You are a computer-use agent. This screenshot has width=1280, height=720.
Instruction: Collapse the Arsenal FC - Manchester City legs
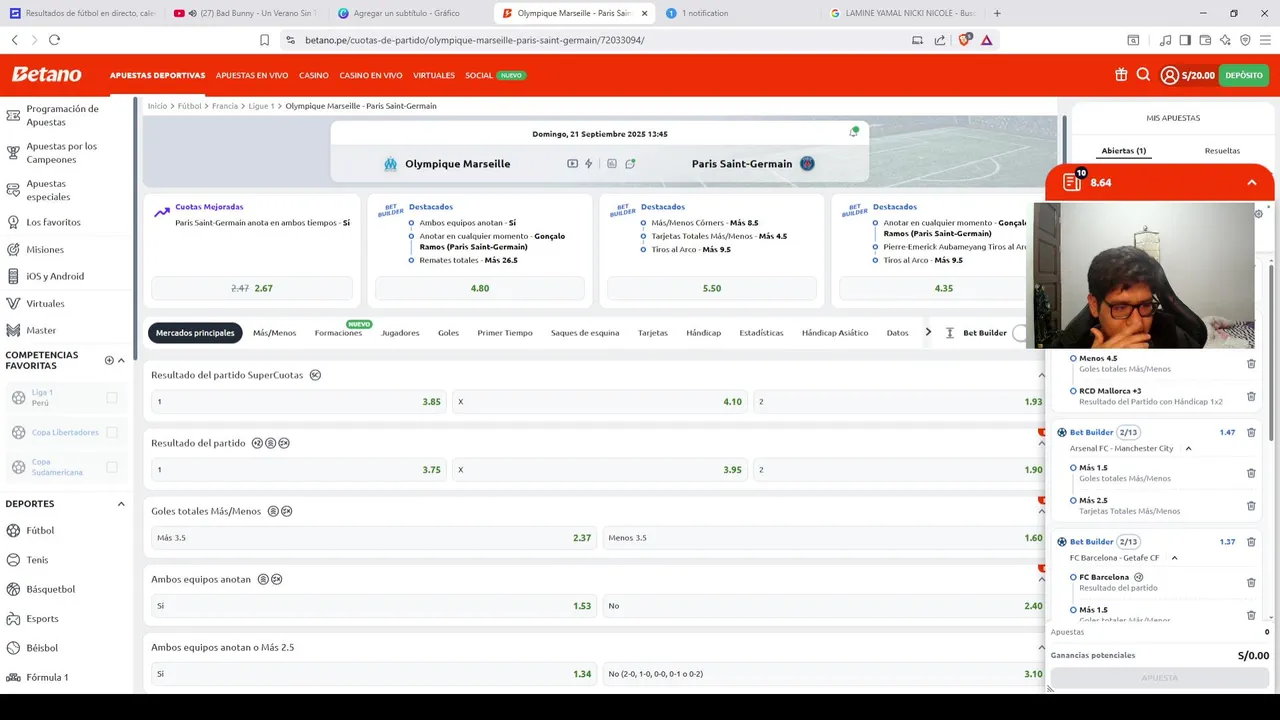click(x=1188, y=449)
